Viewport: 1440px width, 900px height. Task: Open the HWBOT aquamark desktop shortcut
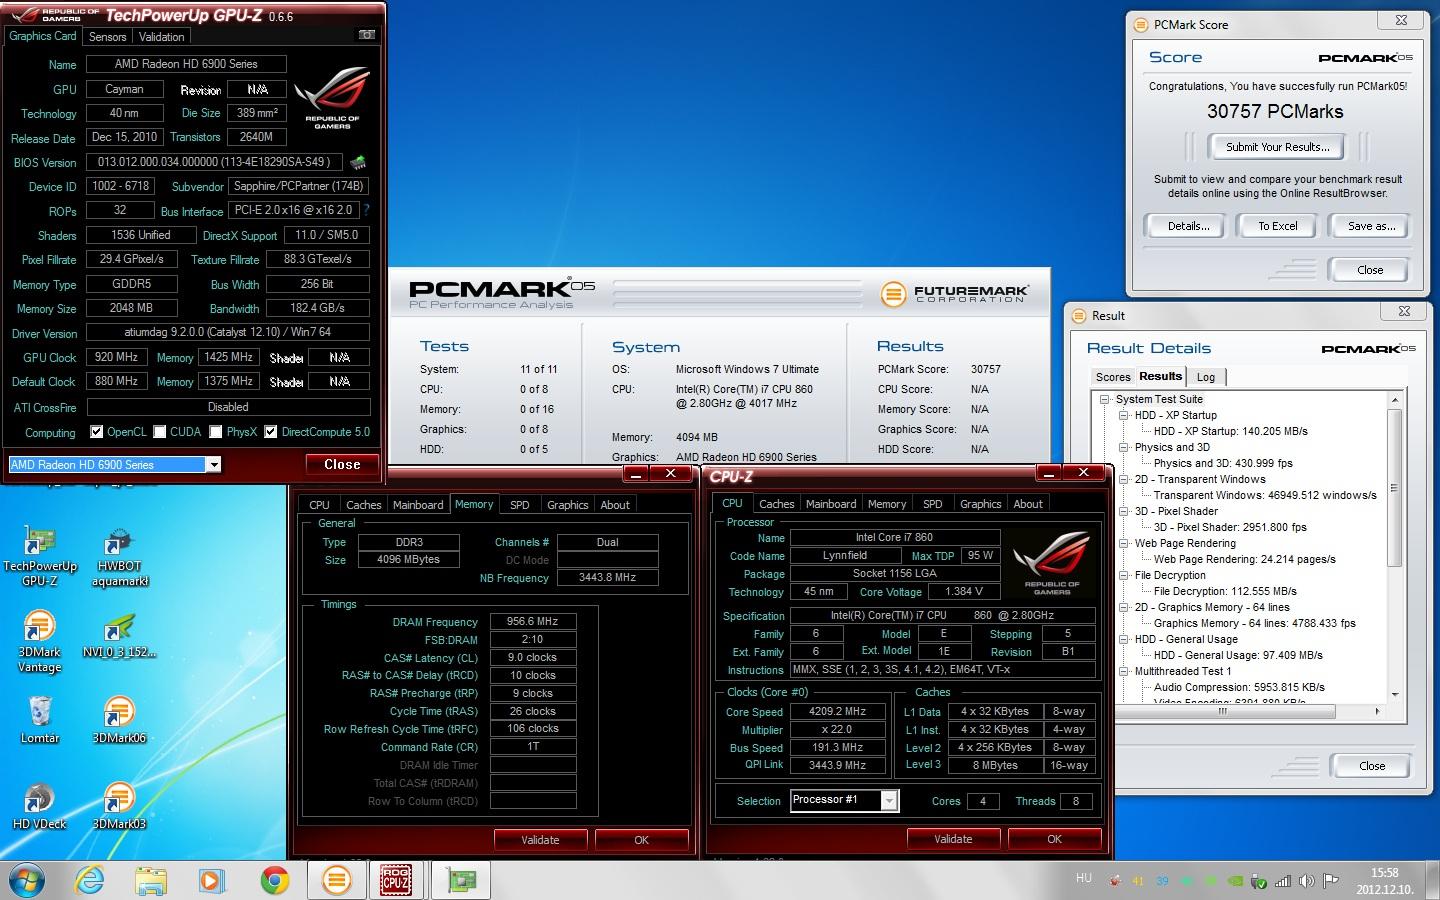tap(119, 557)
